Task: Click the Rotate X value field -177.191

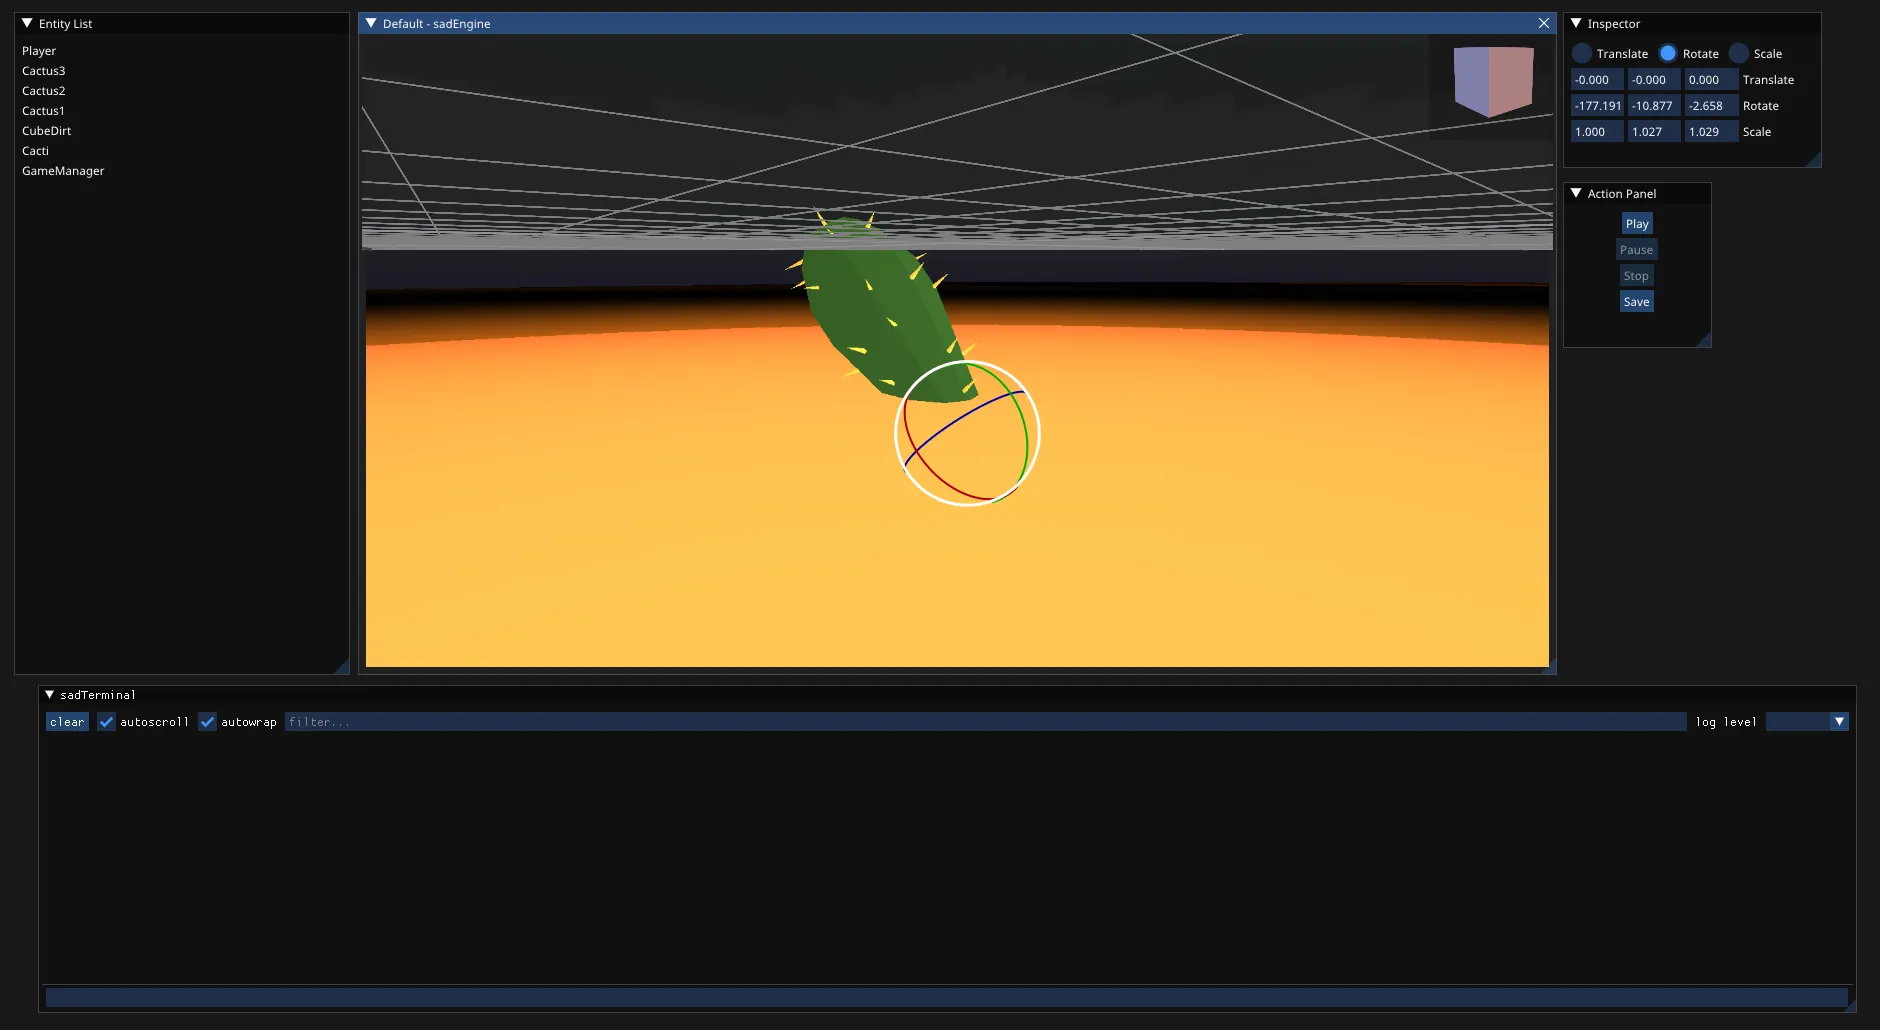Action: (1597, 106)
